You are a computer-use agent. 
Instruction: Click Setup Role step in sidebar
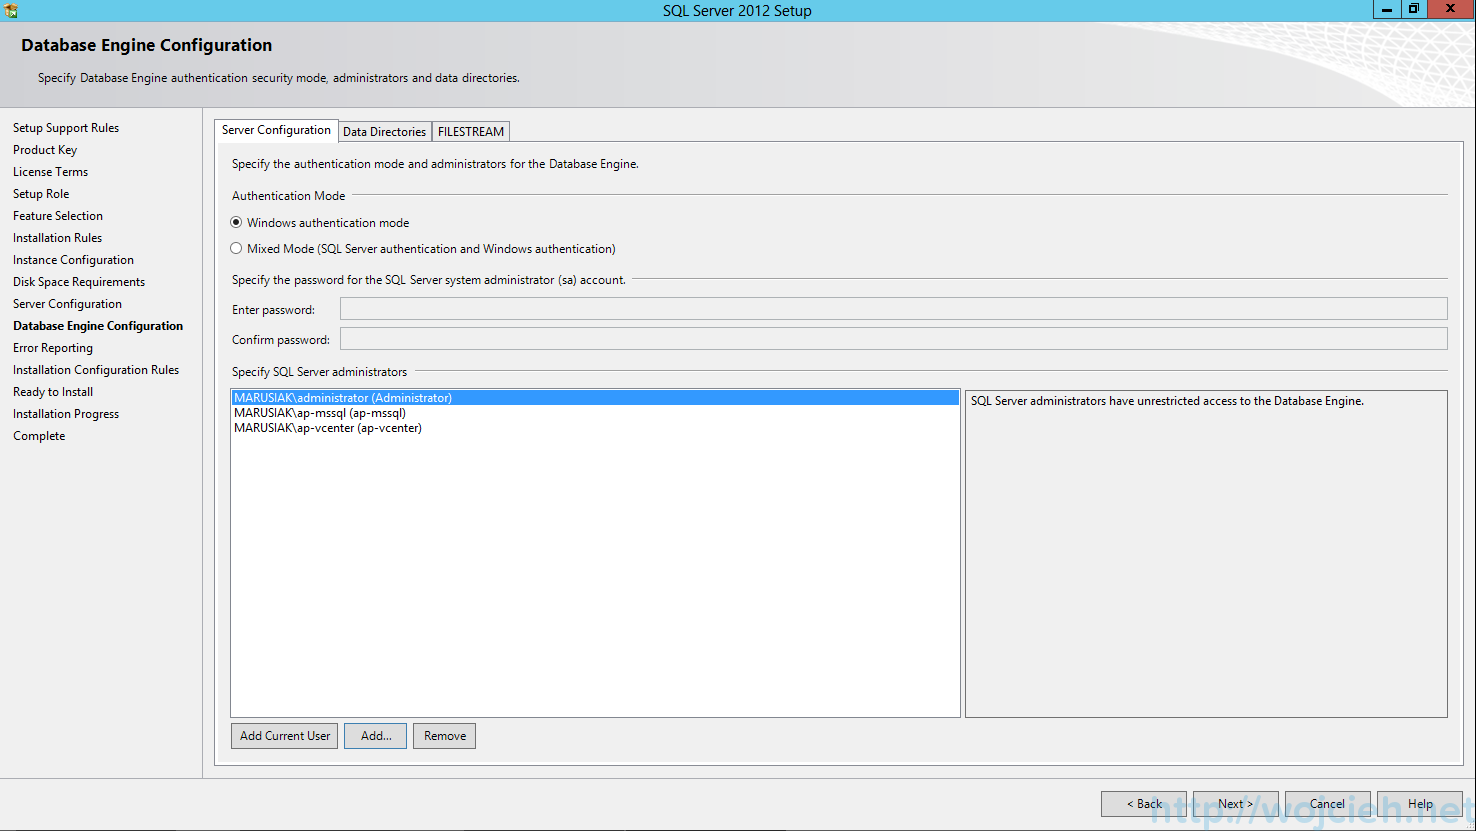pos(41,194)
